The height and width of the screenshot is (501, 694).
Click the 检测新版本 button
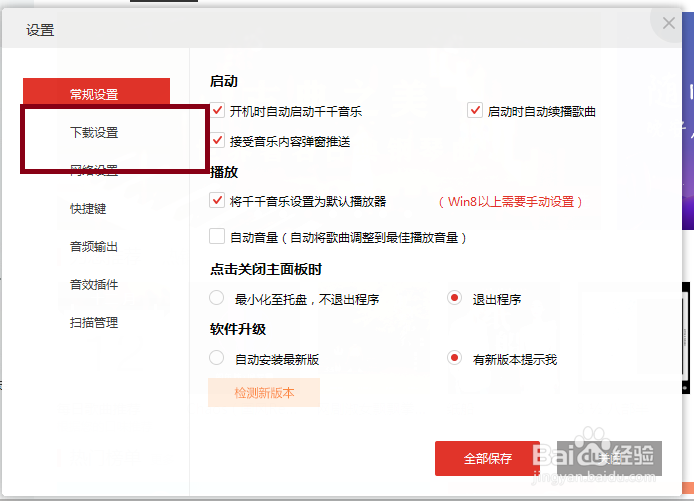click(x=264, y=393)
